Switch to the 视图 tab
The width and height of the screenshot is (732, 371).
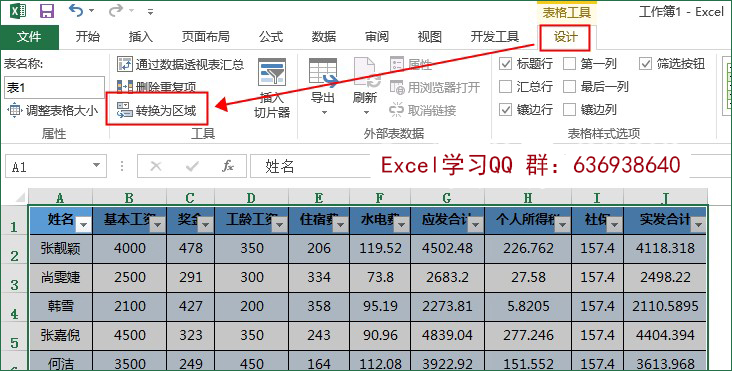click(x=429, y=36)
